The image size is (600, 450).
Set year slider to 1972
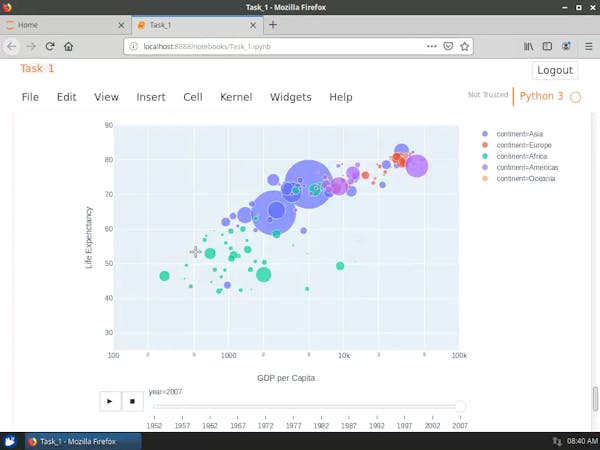[x=266, y=425]
